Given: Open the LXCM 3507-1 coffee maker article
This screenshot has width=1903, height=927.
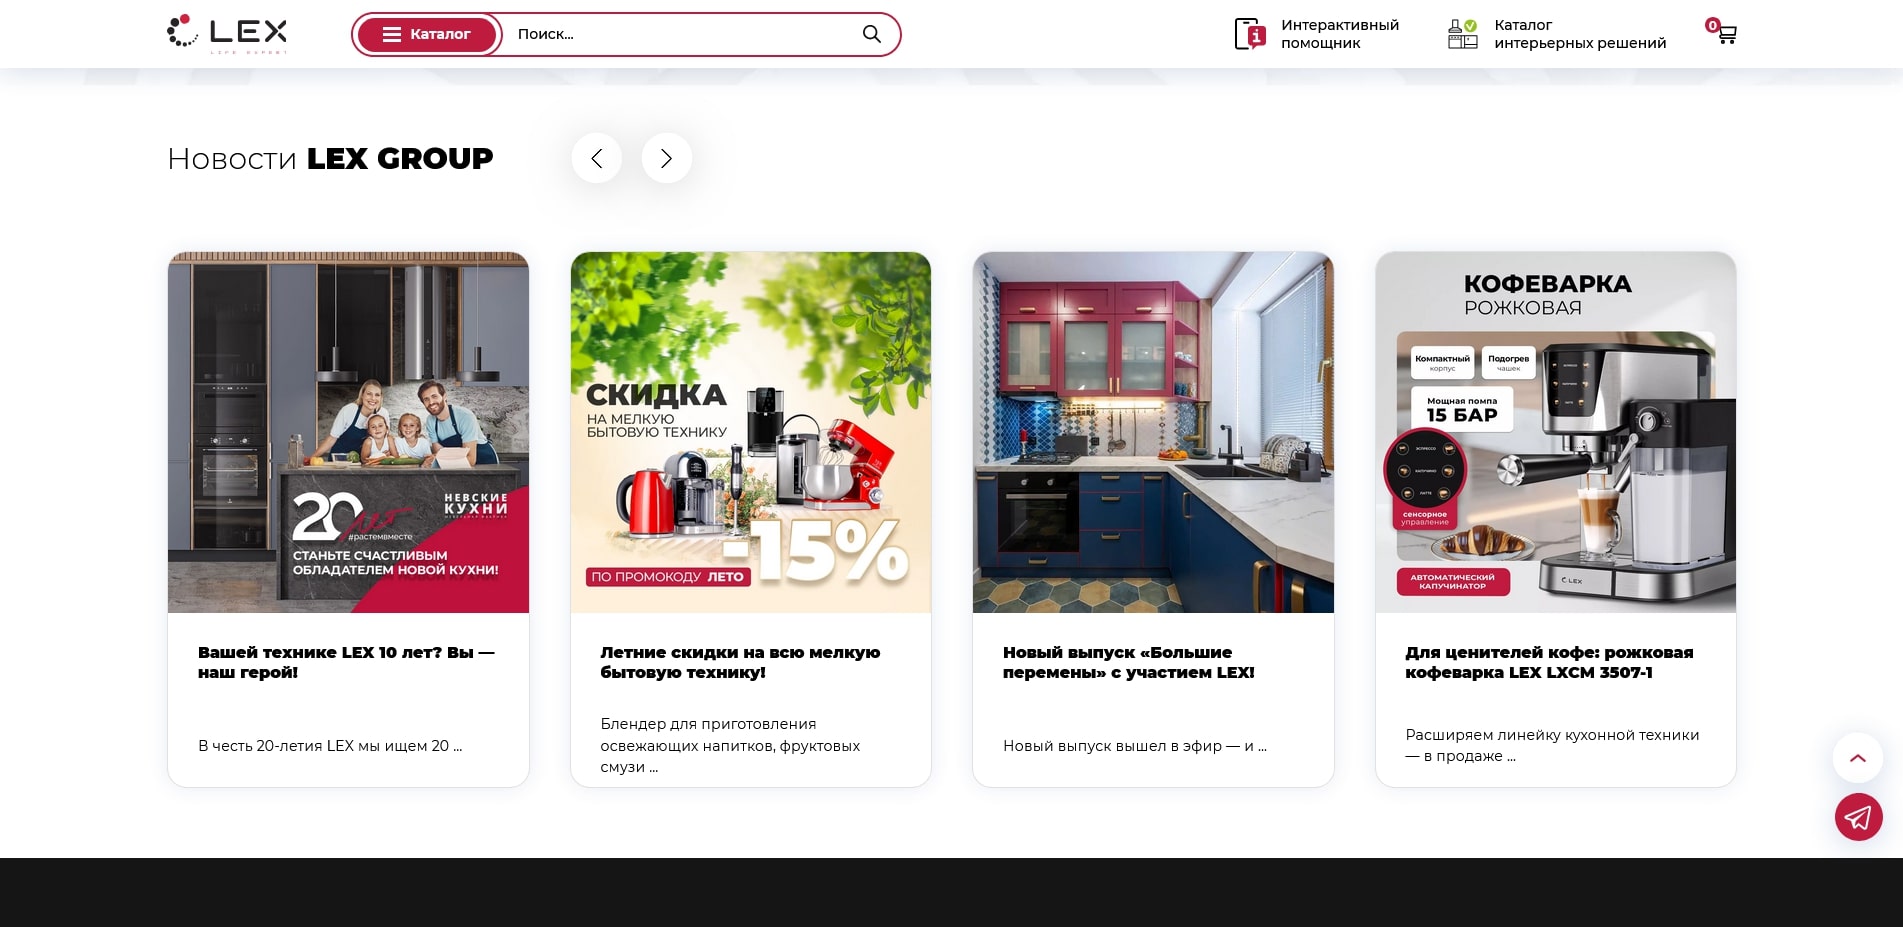Looking at the screenshot, I should tap(1549, 662).
